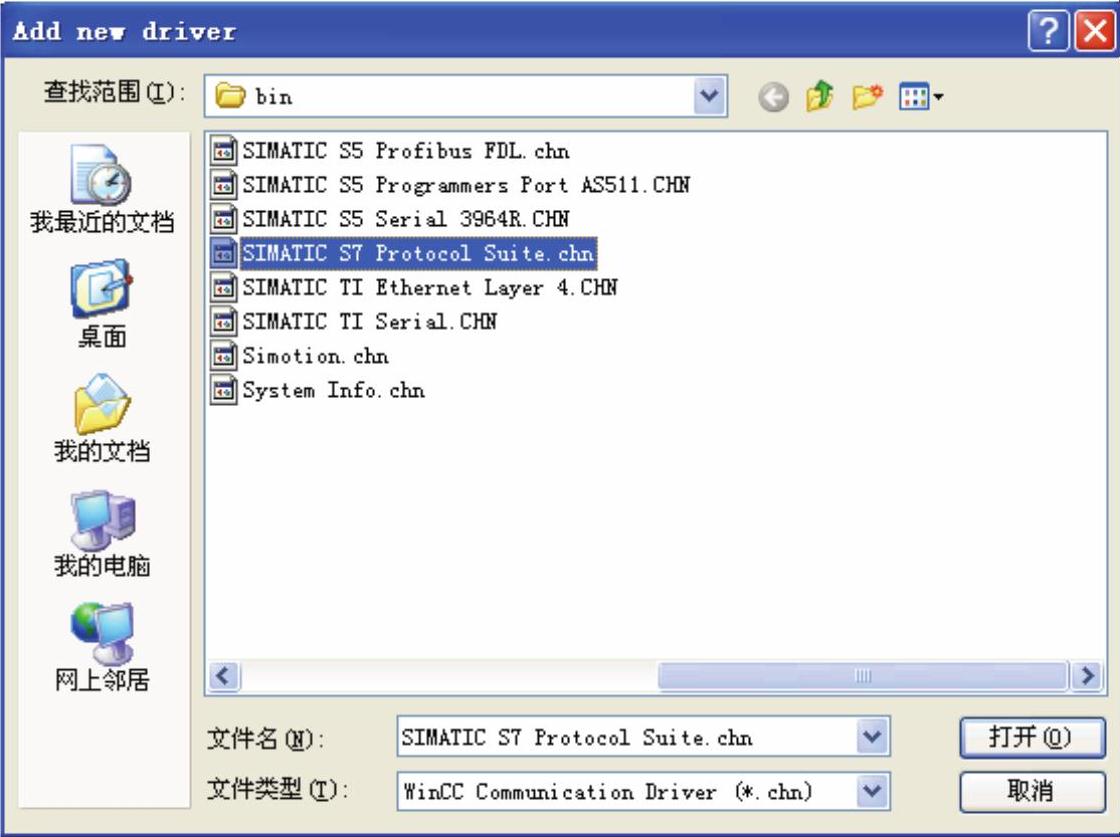Click the Open (打开) button

(1031, 736)
